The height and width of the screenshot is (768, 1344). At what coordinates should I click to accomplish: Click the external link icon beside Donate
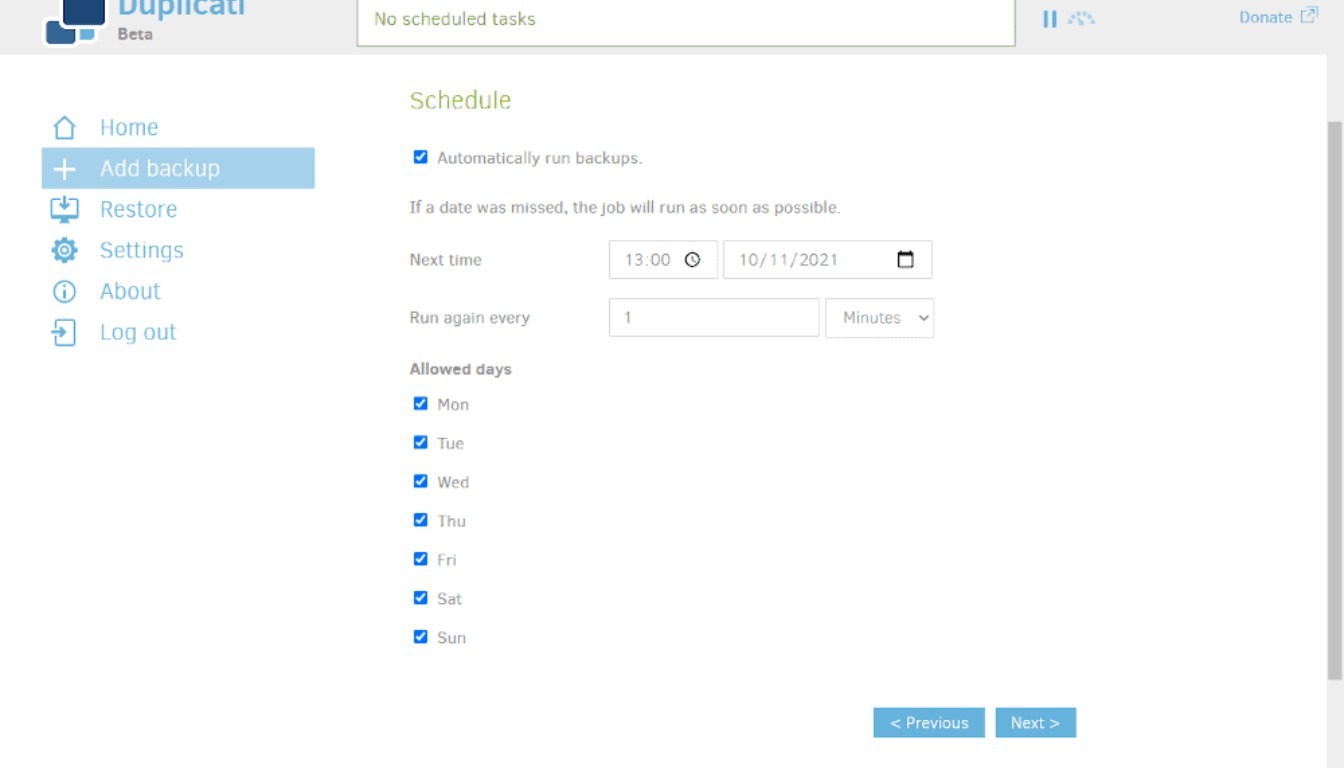[x=1309, y=16]
